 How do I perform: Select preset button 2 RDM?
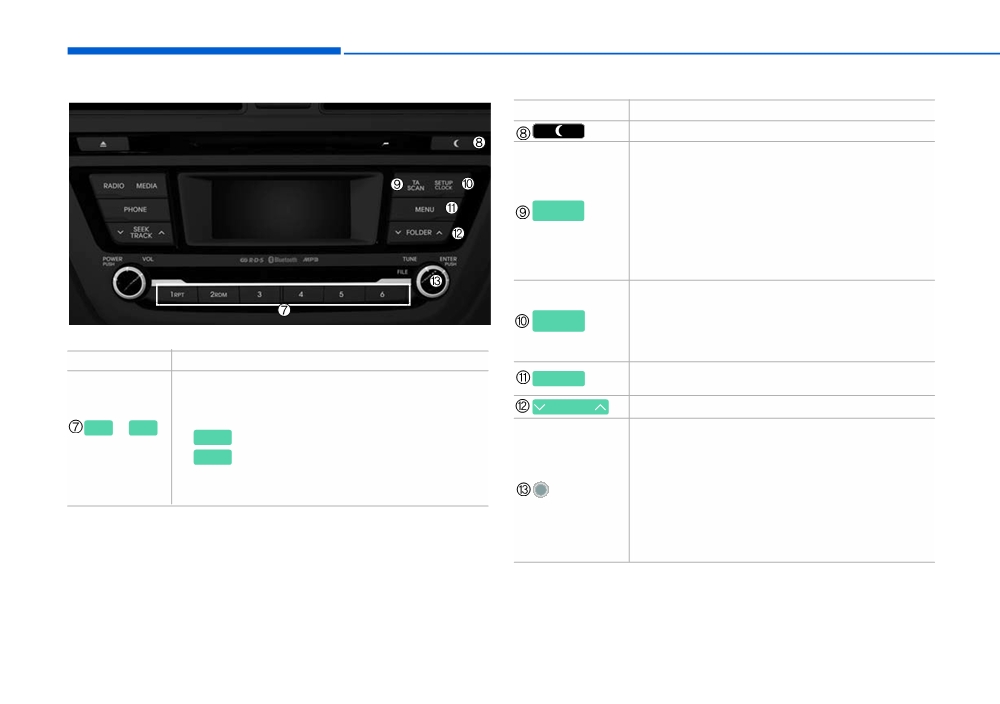point(219,295)
